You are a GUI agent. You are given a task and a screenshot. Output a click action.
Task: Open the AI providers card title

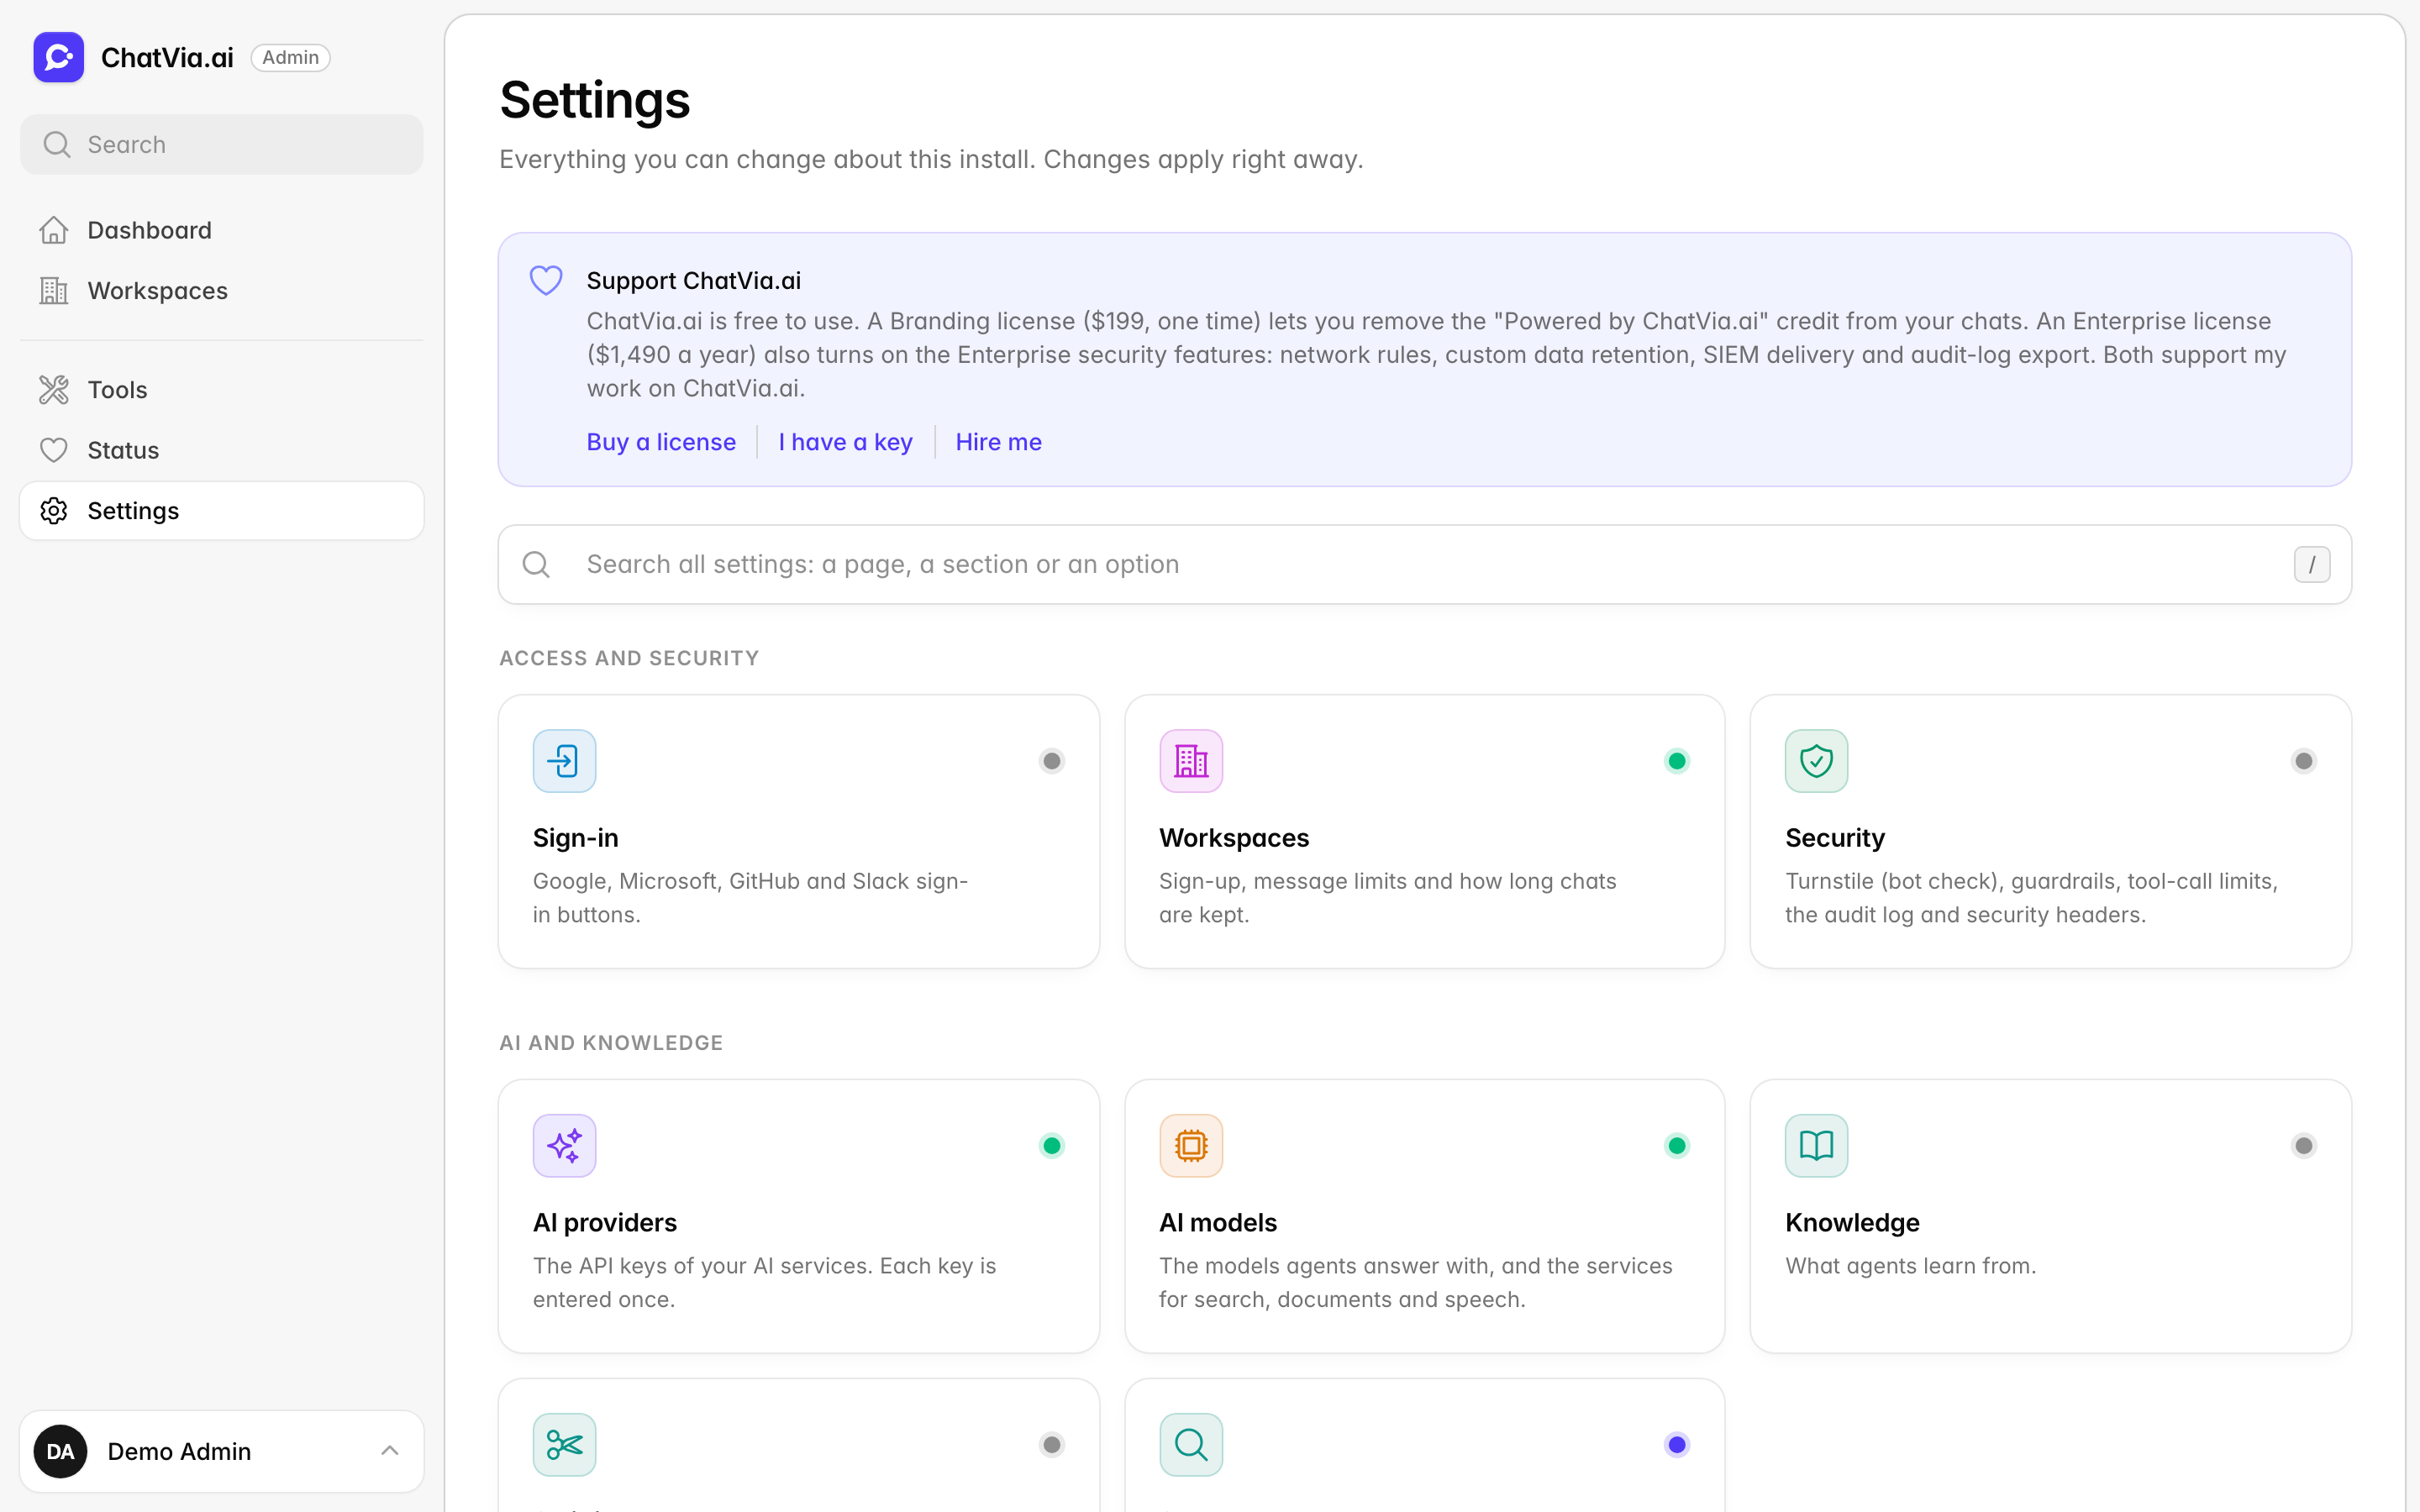point(604,1223)
